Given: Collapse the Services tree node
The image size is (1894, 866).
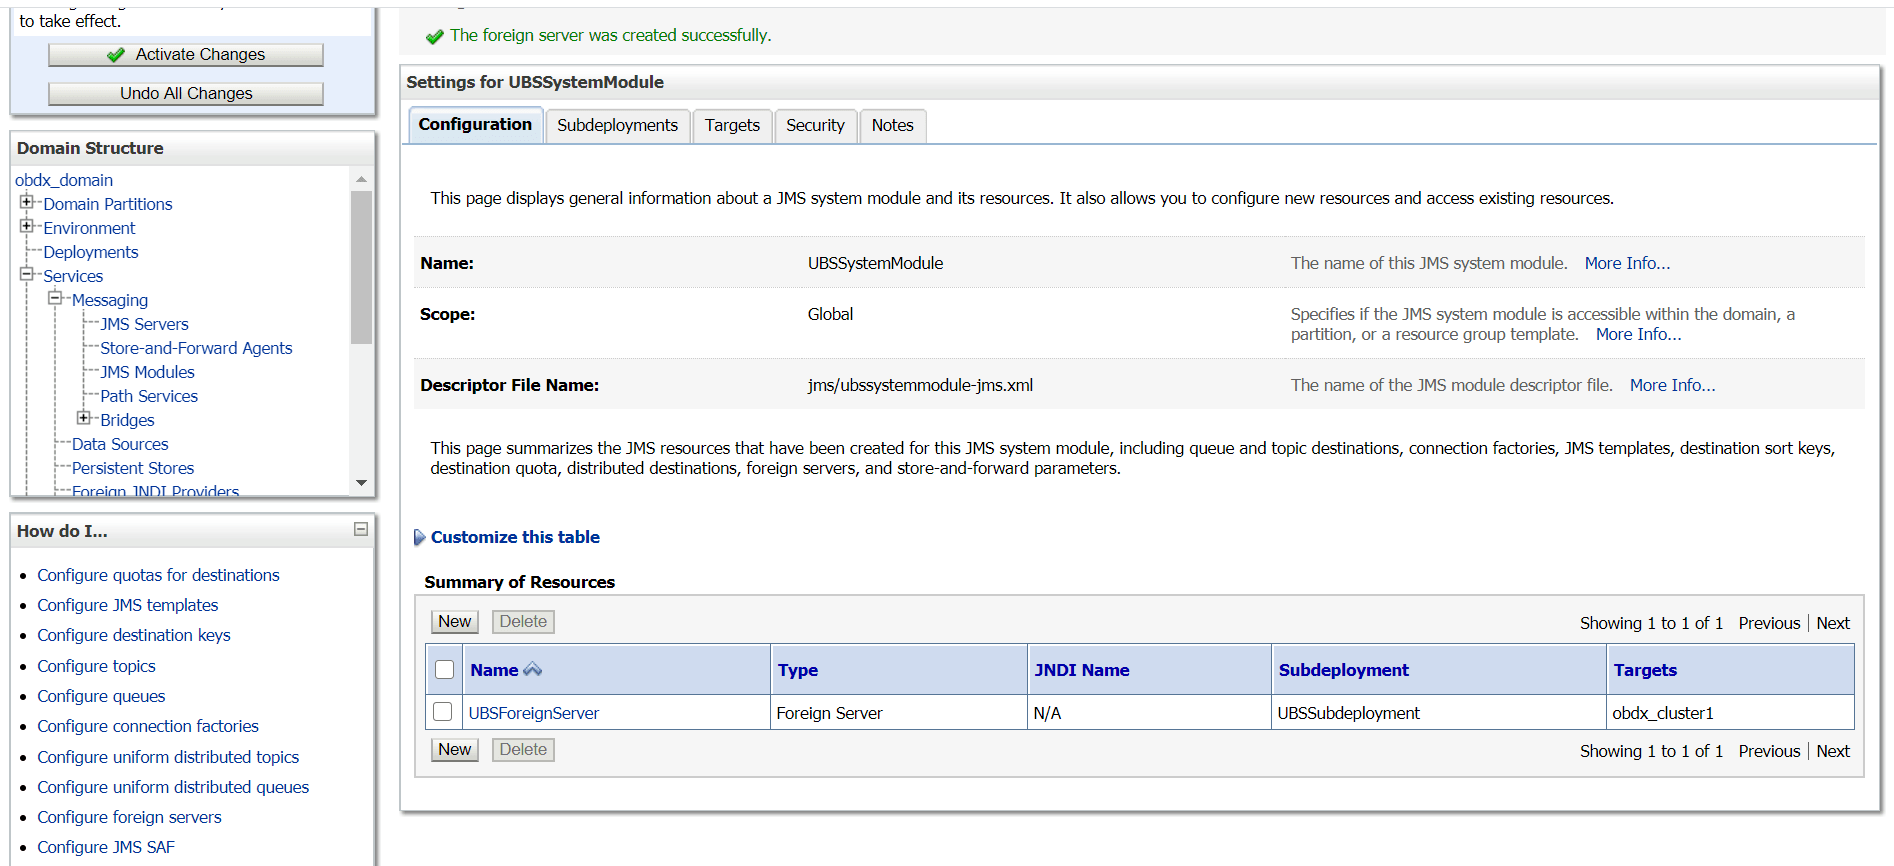Looking at the screenshot, I should 27,274.
